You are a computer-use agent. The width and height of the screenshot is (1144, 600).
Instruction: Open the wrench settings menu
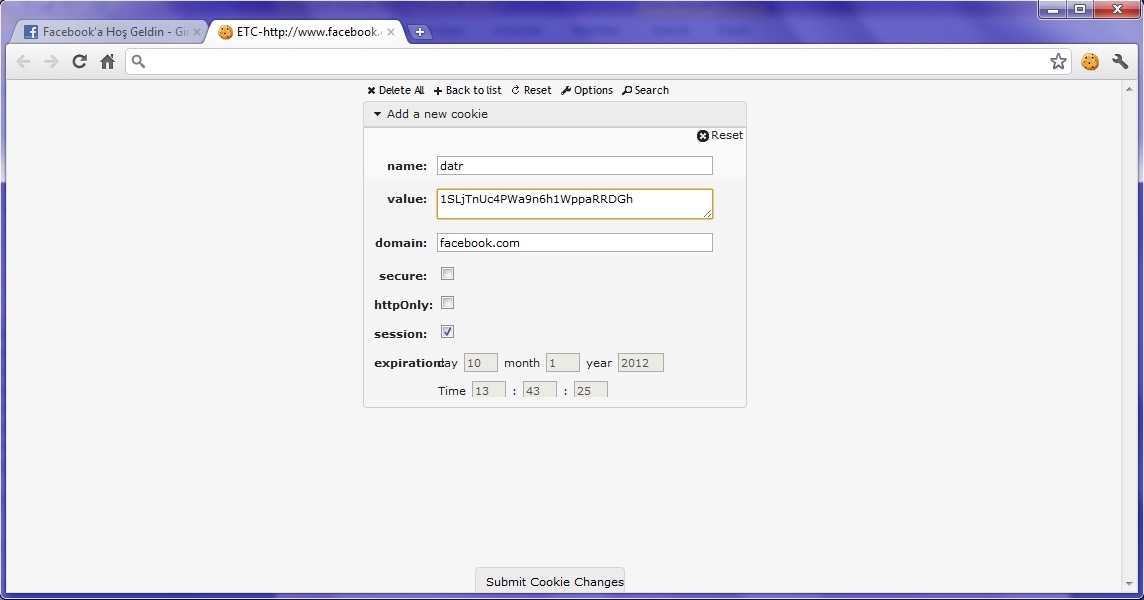[1120, 62]
